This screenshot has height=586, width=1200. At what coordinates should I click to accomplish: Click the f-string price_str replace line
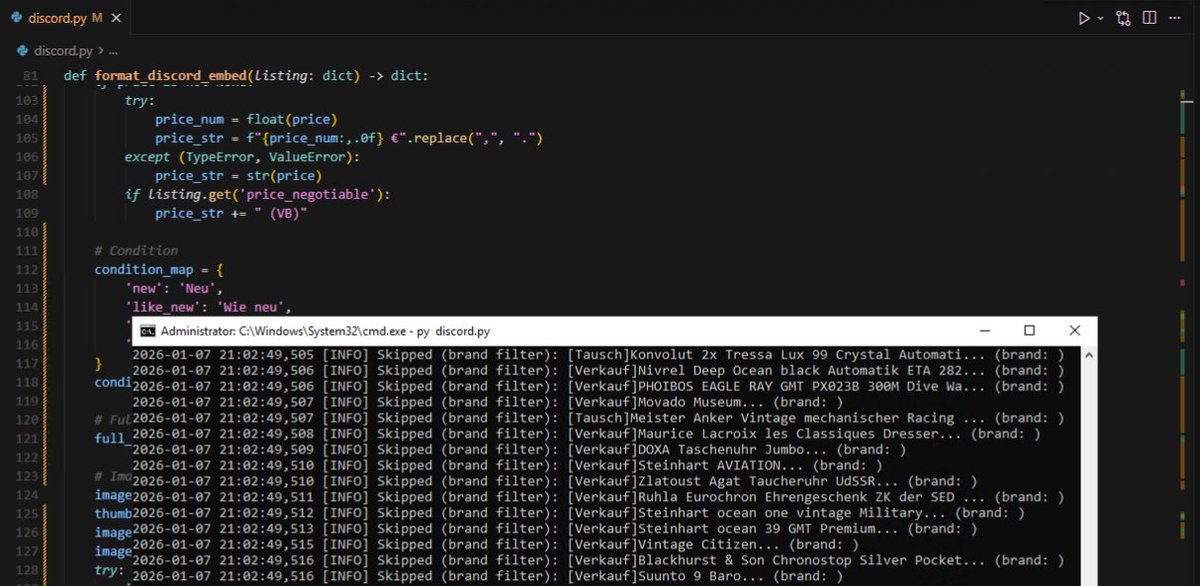click(x=348, y=138)
